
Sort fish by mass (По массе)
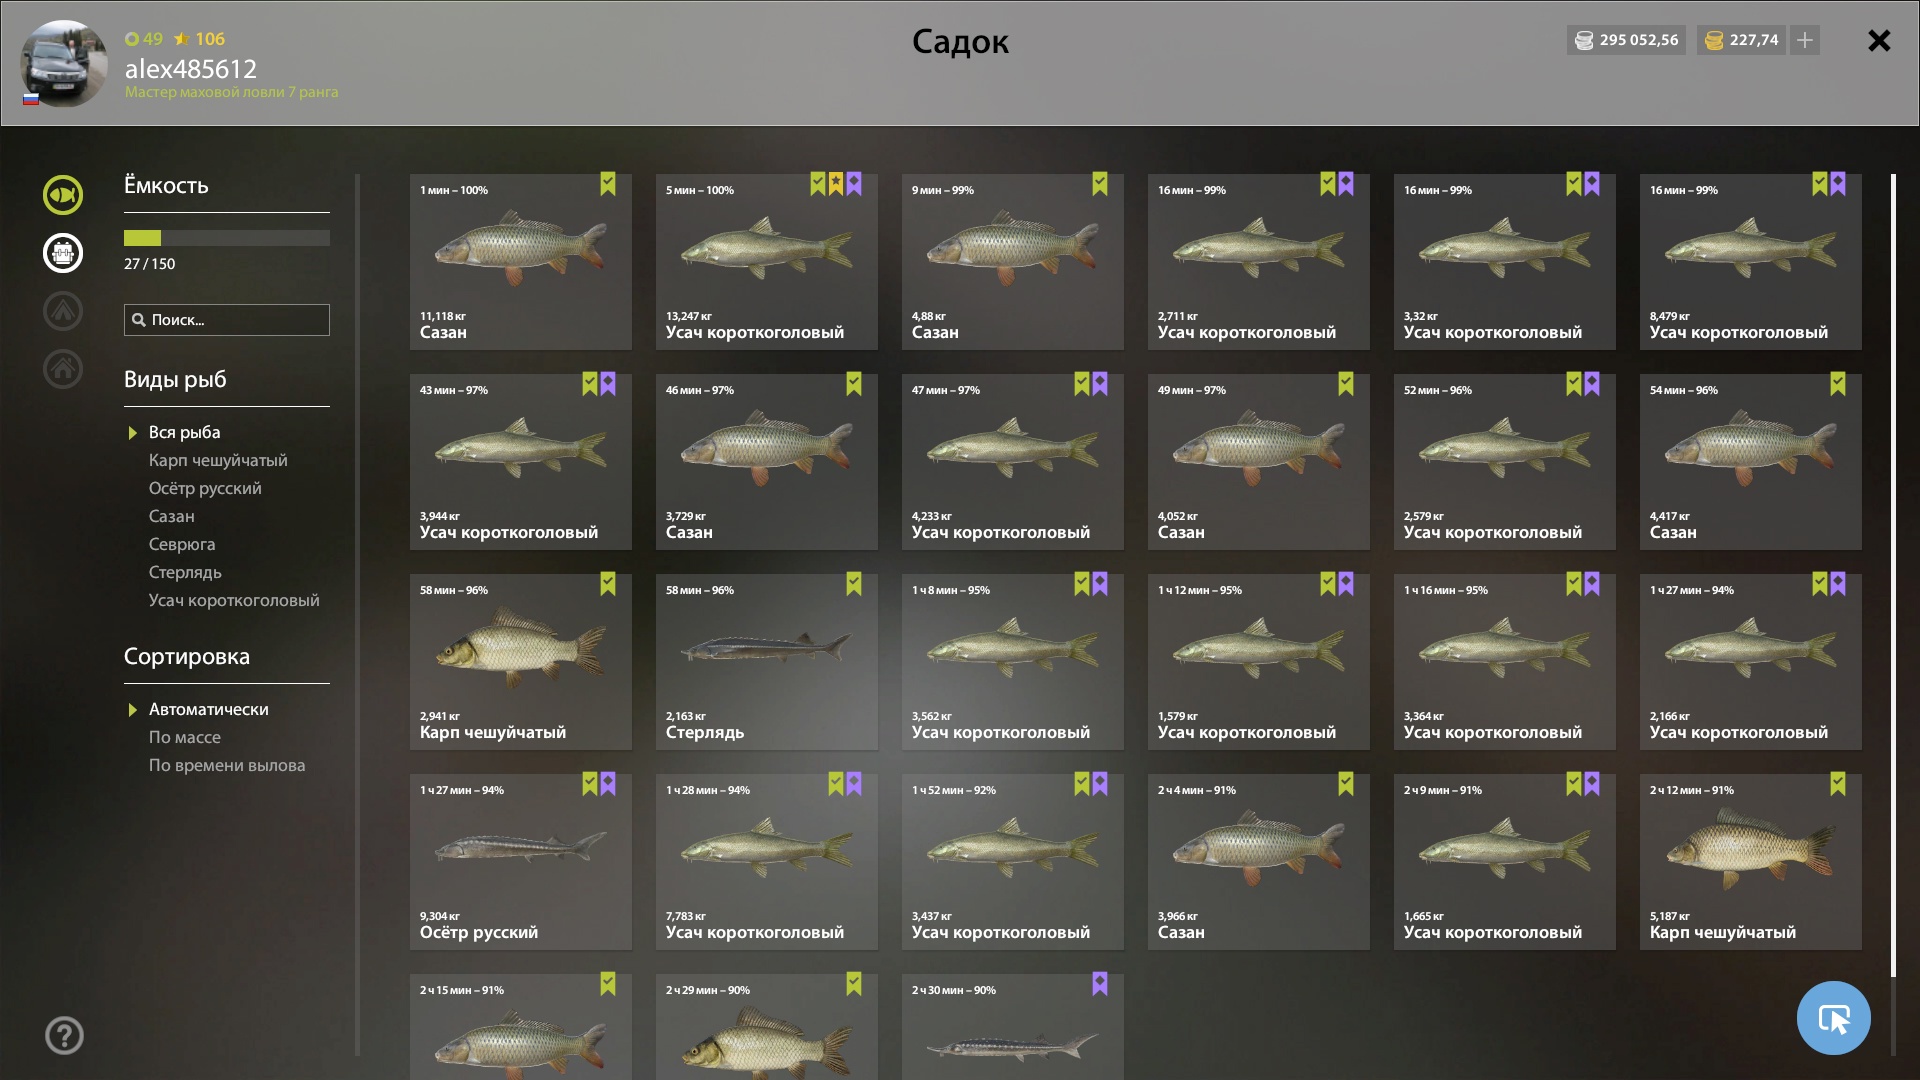[x=185, y=737]
